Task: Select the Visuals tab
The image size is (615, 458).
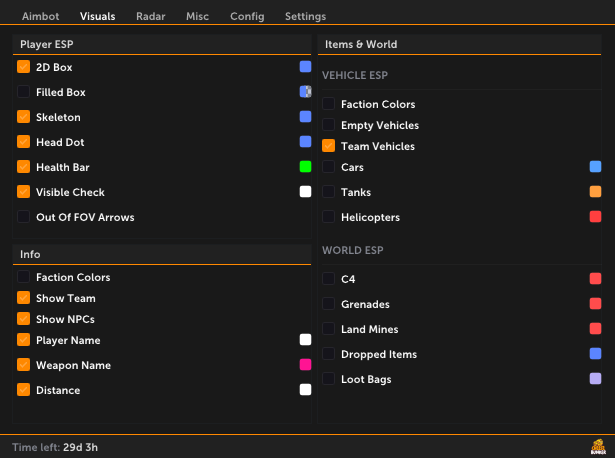Action: pyautogui.click(x=98, y=16)
